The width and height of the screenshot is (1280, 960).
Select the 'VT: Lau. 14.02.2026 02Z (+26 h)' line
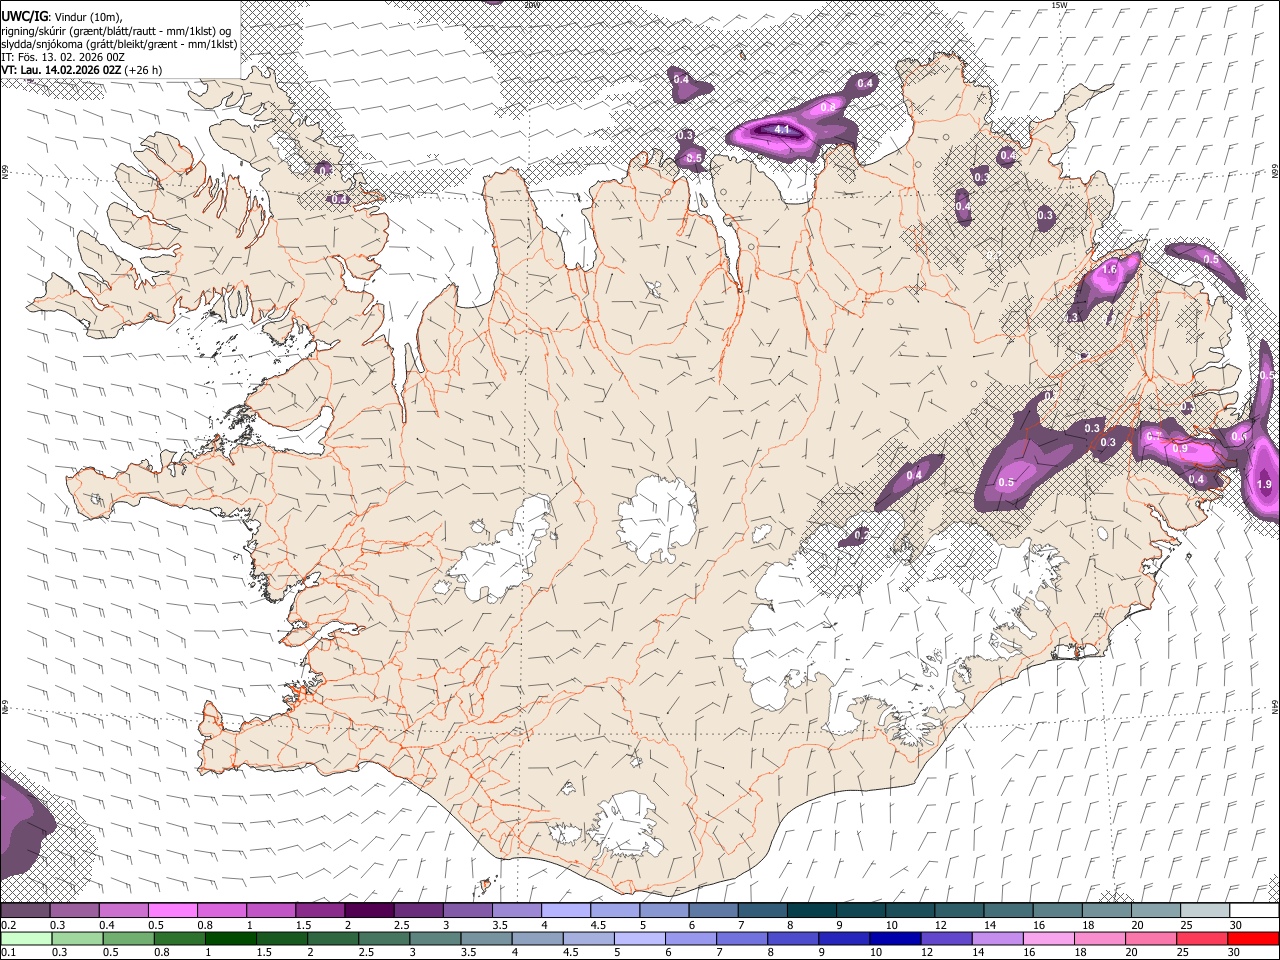pos(81,70)
